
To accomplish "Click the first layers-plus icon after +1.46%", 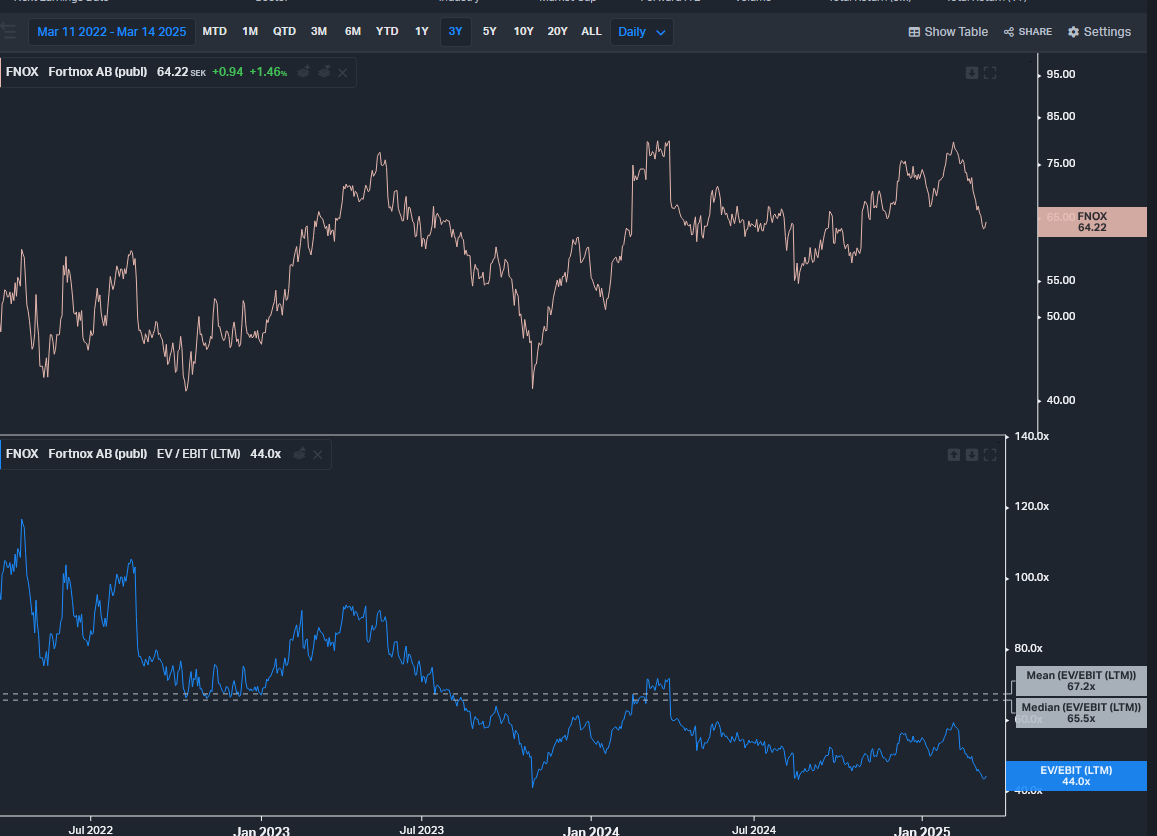I will pos(304,72).
